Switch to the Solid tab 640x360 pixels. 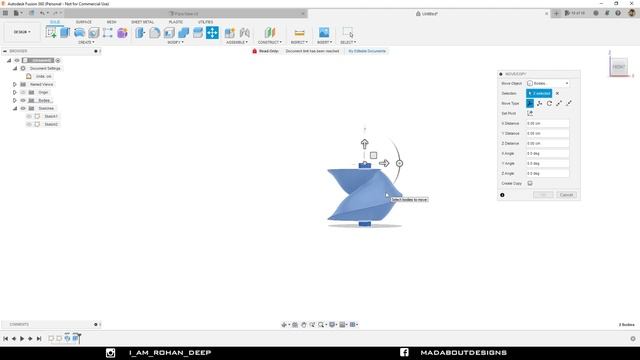point(55,22)
